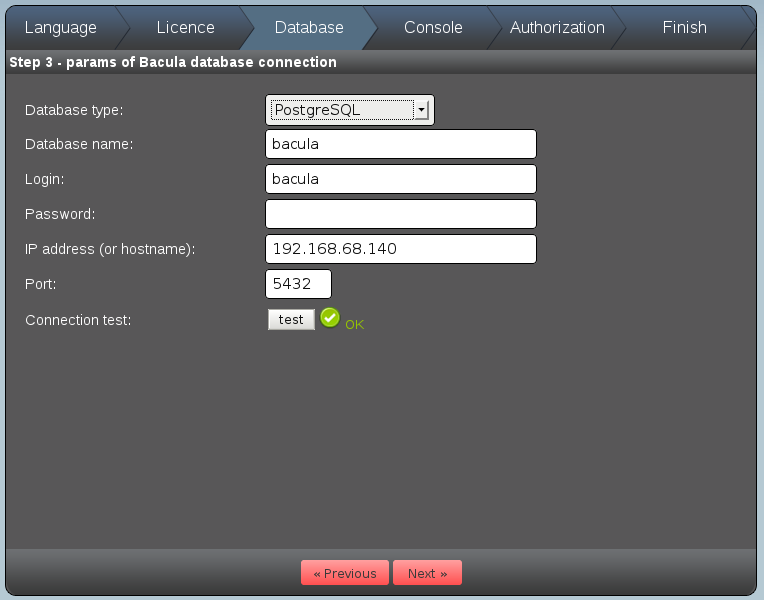Select the Database step tab
Screen dimensions: 764x600
click(309, 27)
